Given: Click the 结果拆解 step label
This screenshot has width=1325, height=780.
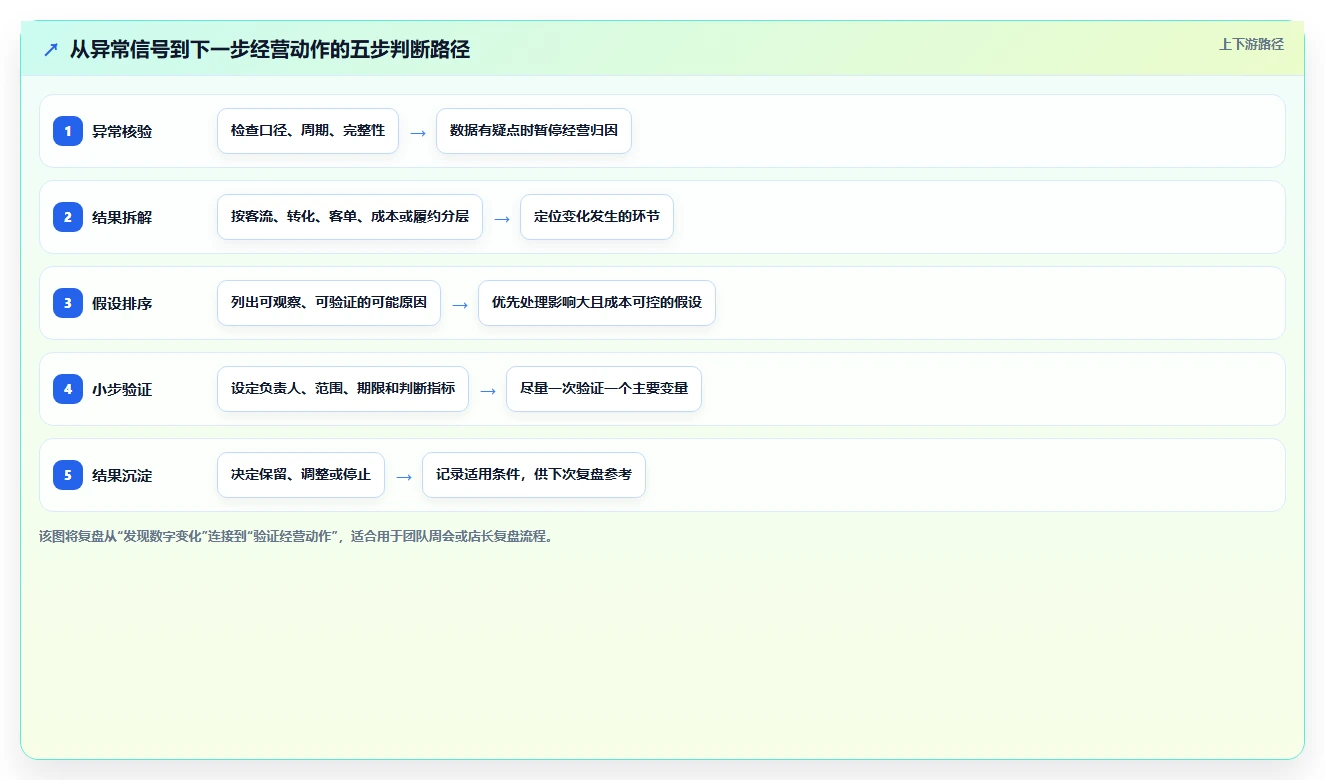Looking at the screenshot, I should click(x=122, y=217).
